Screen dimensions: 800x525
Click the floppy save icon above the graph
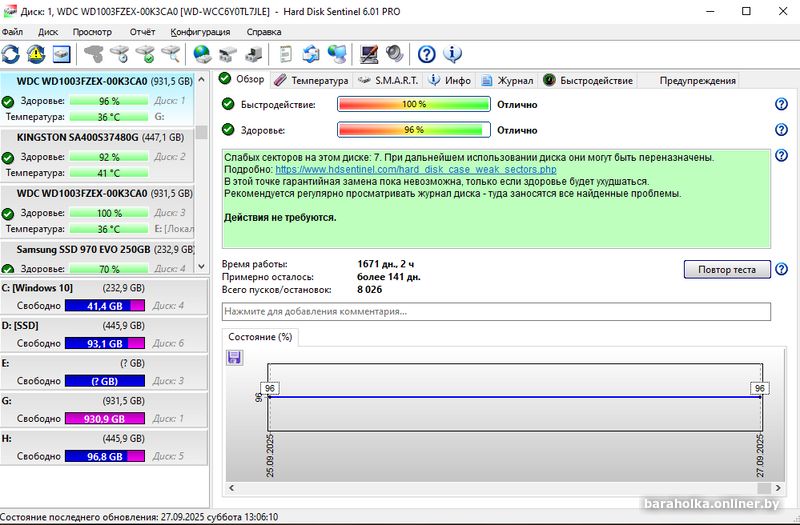click(x=235, y=357)
